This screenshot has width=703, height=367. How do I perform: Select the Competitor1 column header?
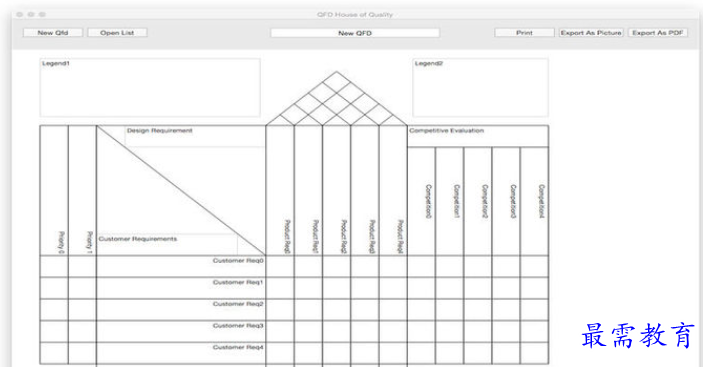coord(450,201)
